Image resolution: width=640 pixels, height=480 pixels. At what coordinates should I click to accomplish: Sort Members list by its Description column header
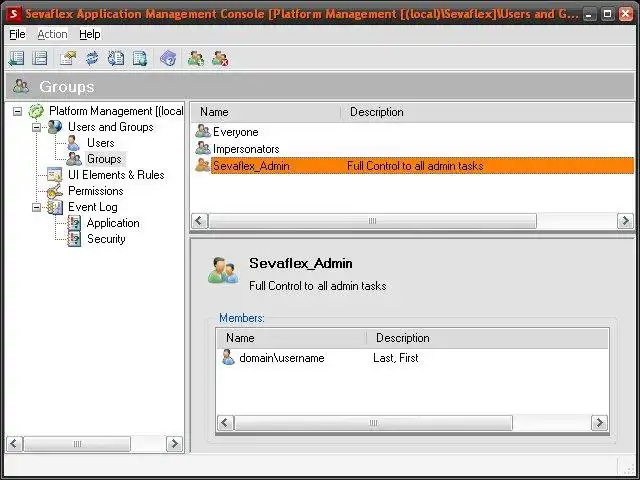[x=487, y=338]
